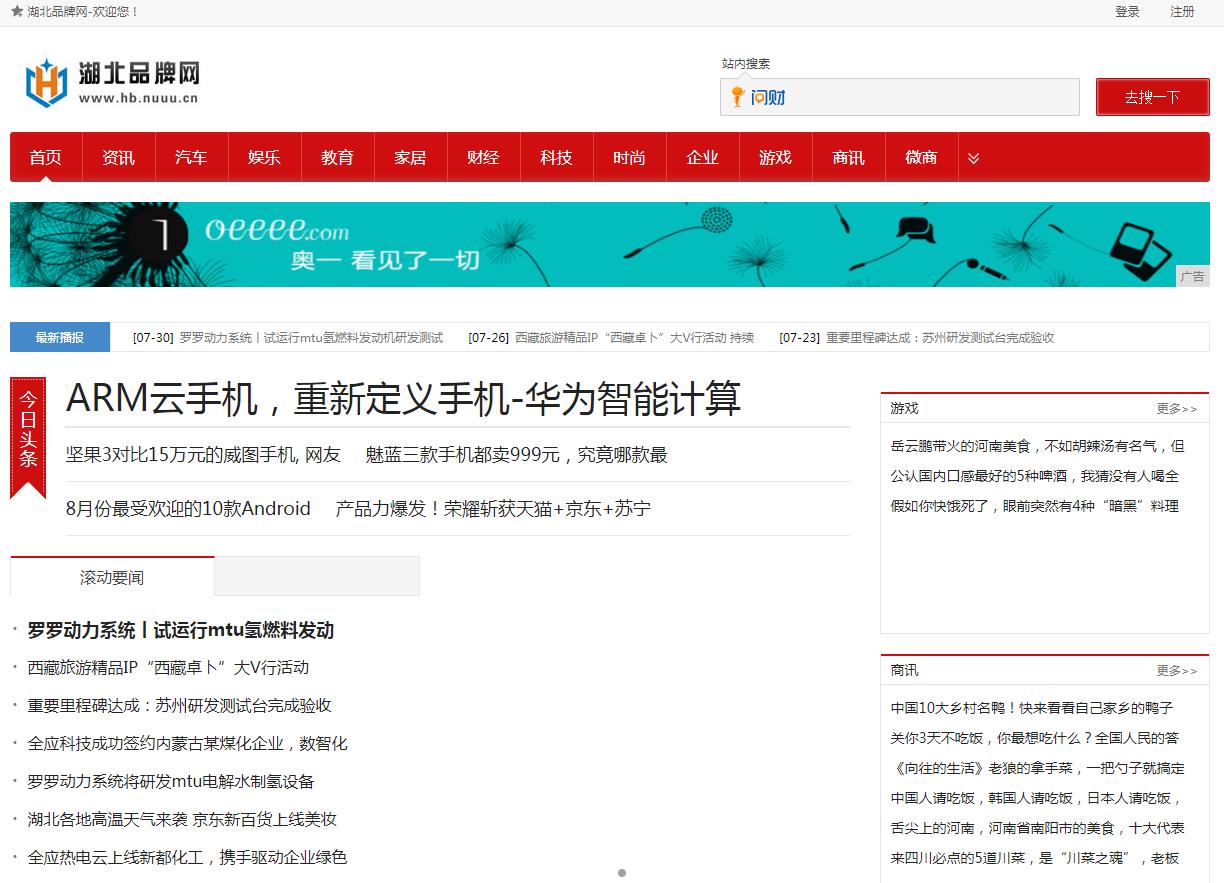The height and width of the screenshot is (883, 1224).
Task: Open the 首页 nav item
Action: click(x=45, y=158)
